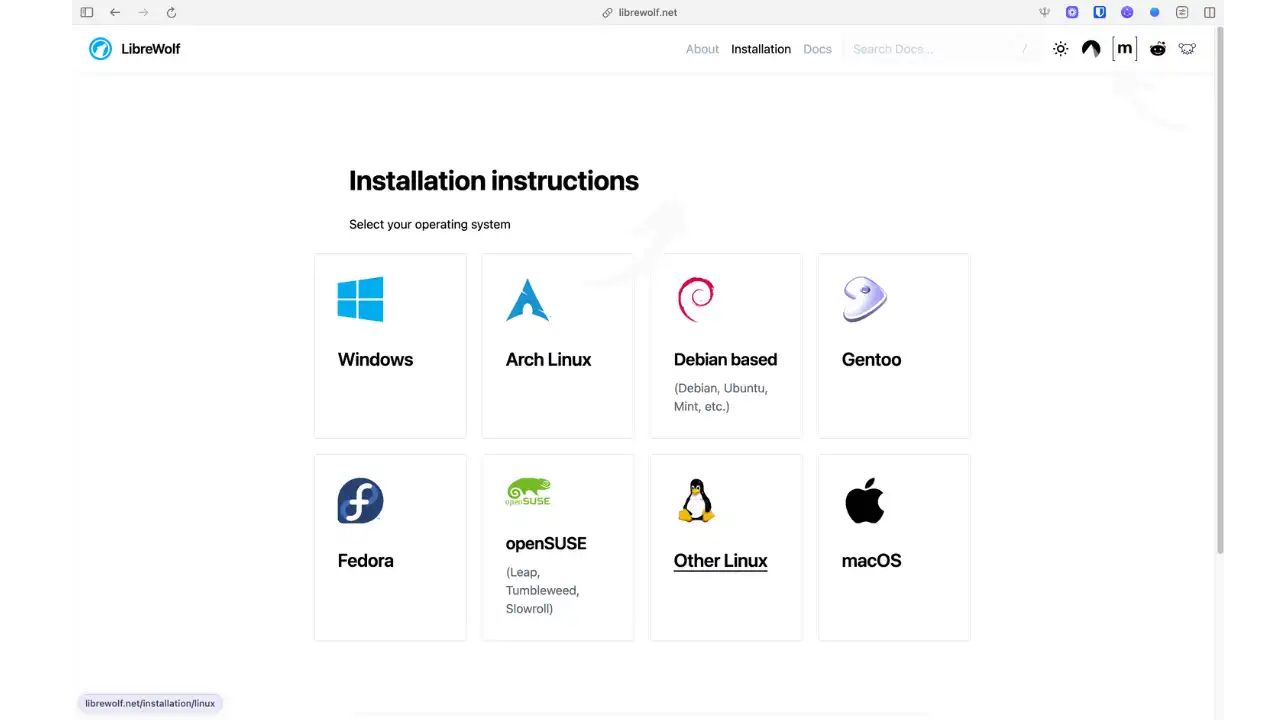Open the About page
This screenshot has width=1280, height=720.
tap(702, 49)
